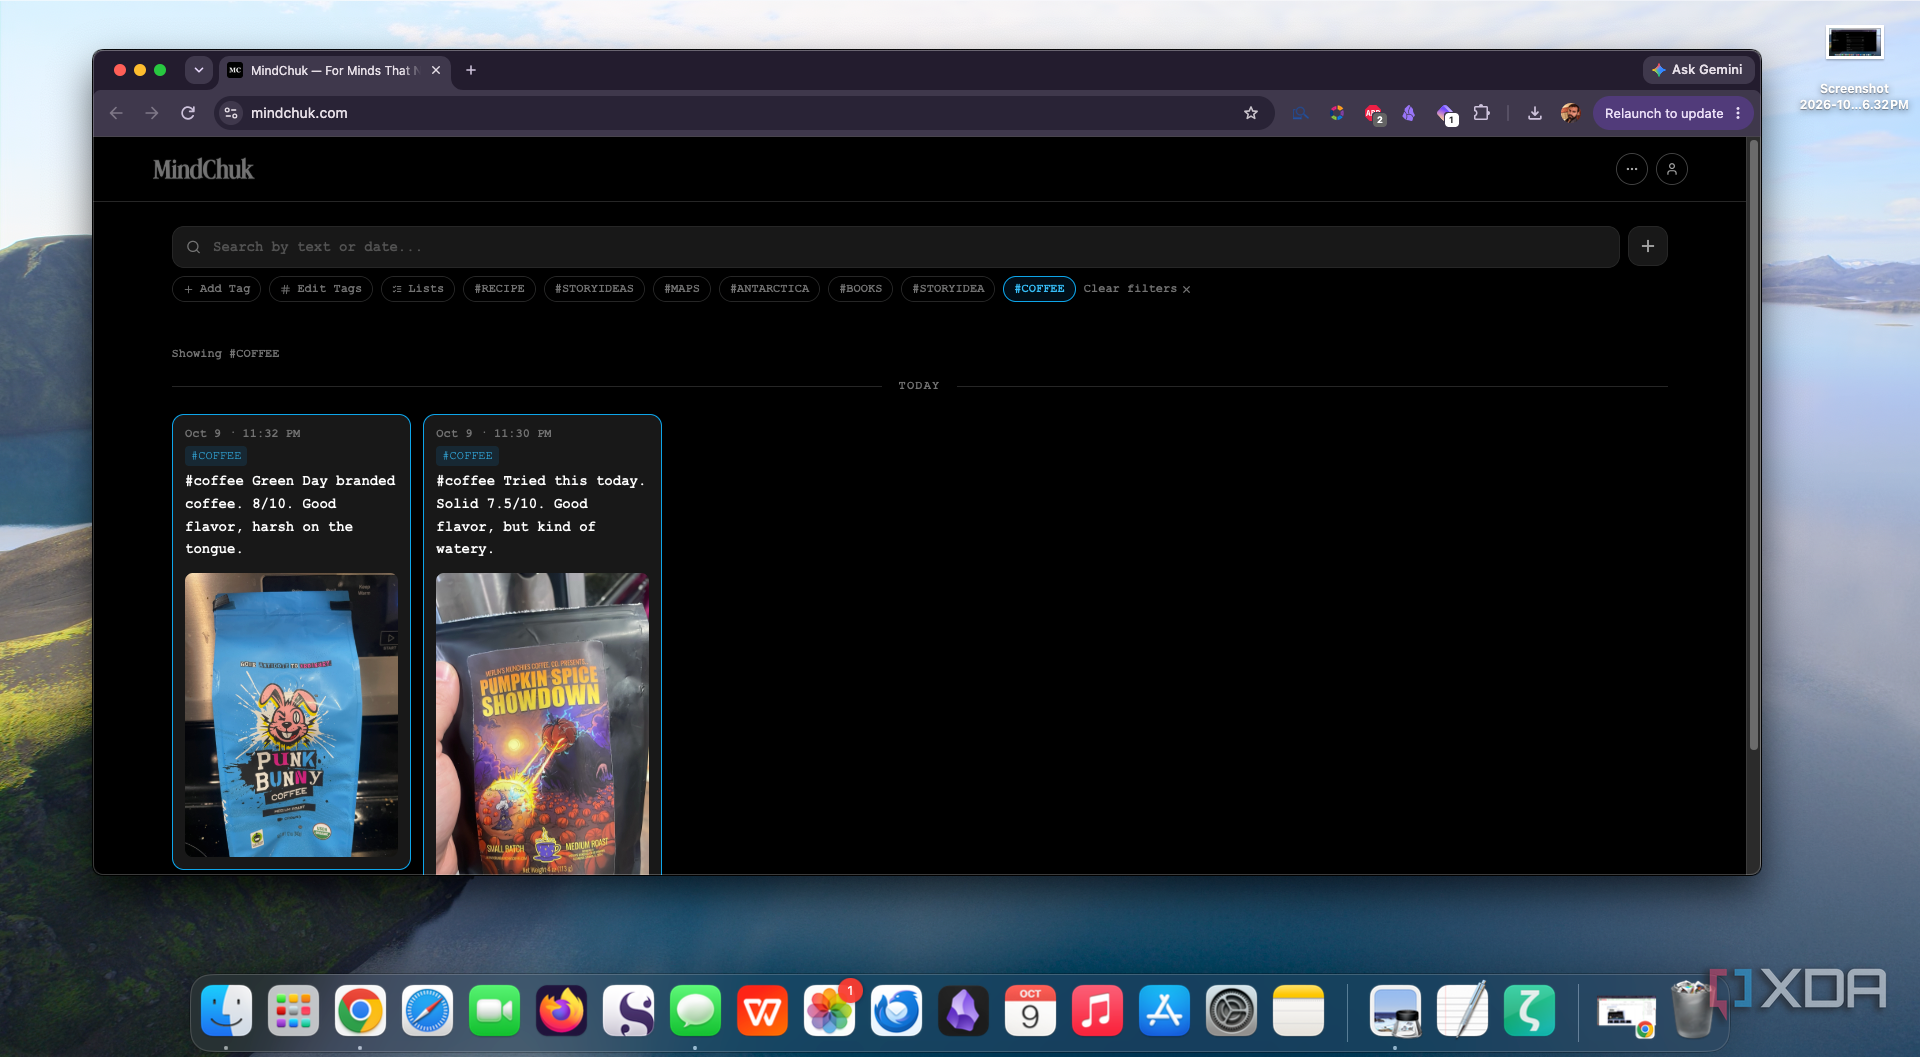Reload the page
This screenshot has height=1057, width=1920.
[188, 113]
